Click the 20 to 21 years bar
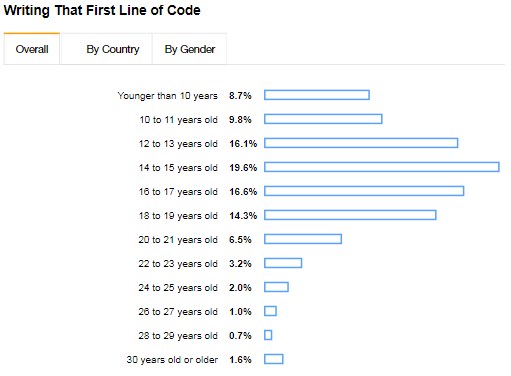 click(303, 239)
